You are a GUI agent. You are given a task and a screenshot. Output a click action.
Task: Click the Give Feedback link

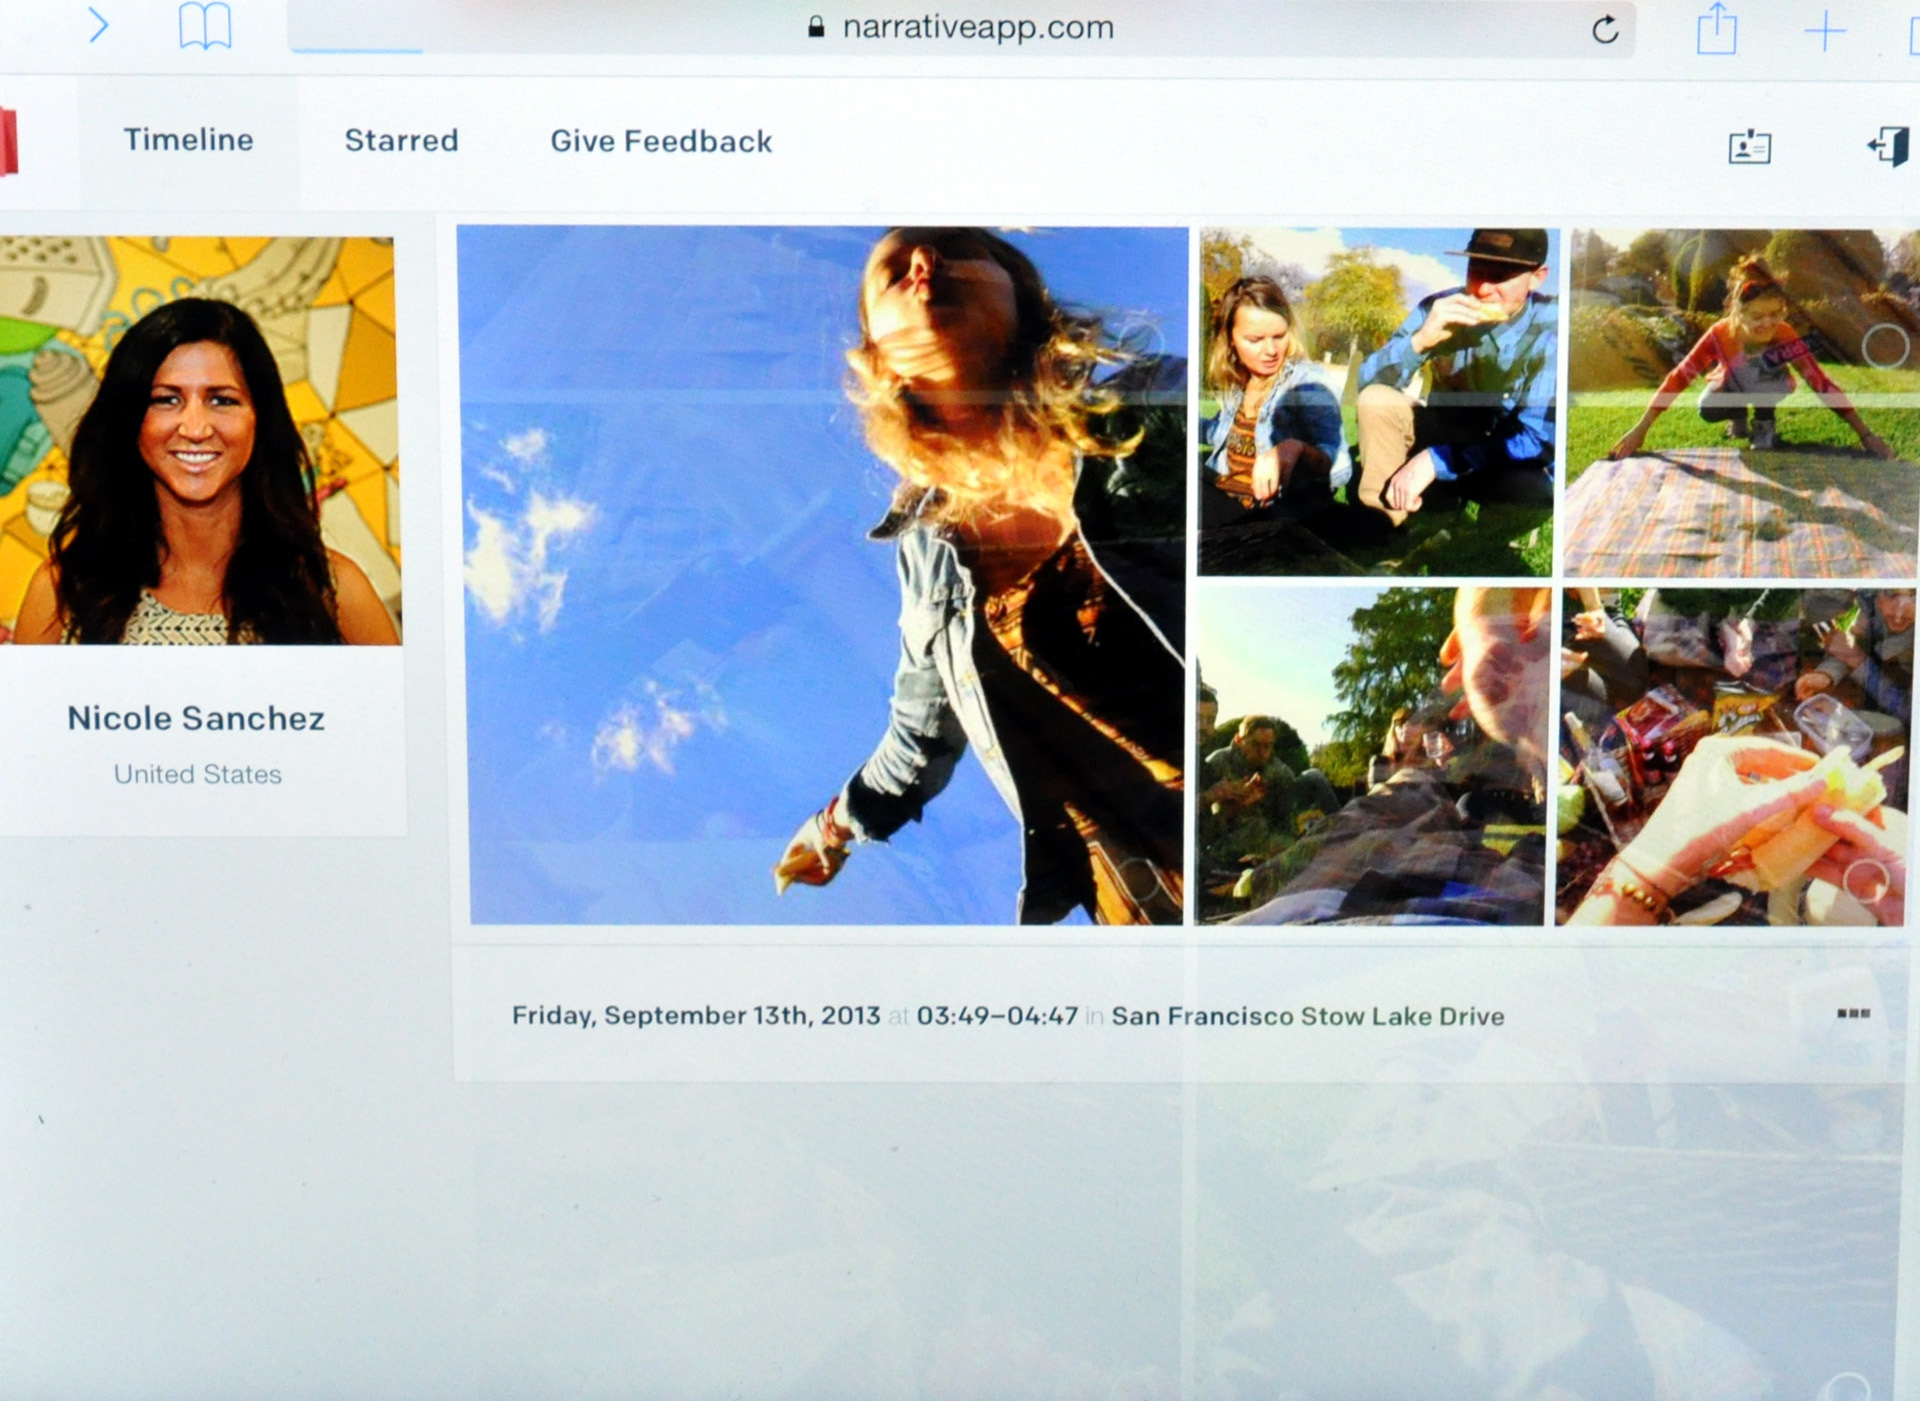point(661,142)
